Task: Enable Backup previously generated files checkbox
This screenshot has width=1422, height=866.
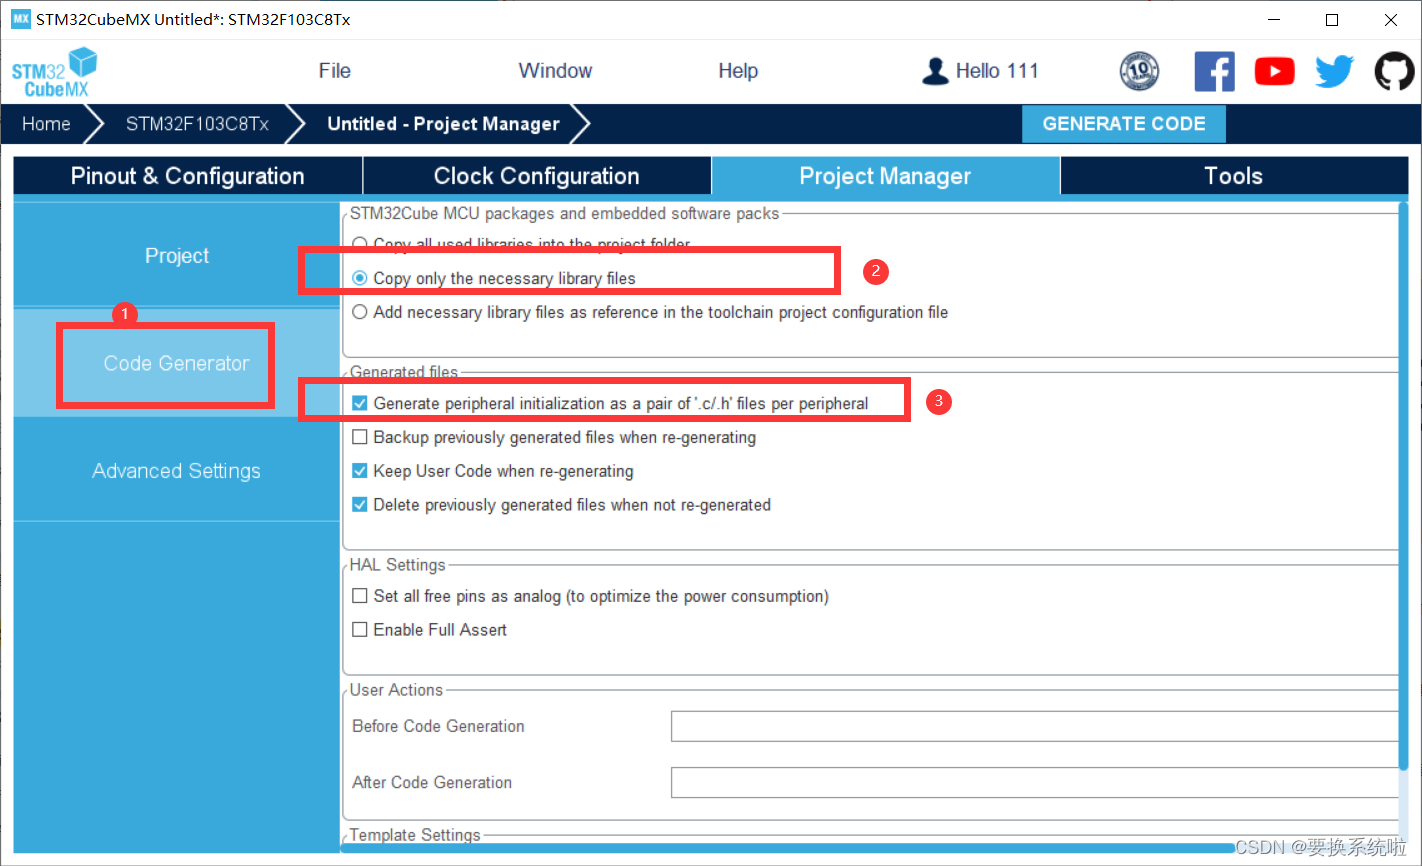Action: click(x=360, y=438)
